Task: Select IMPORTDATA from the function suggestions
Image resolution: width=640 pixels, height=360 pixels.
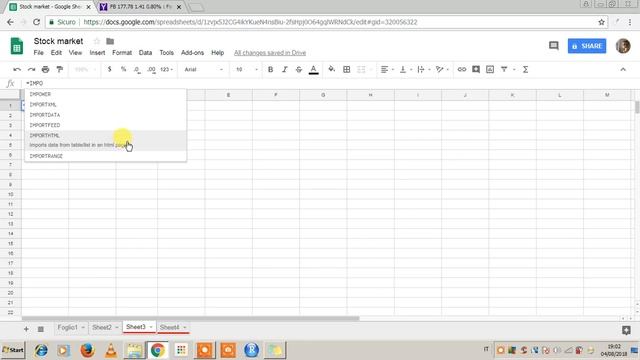Action: (106, 115)
